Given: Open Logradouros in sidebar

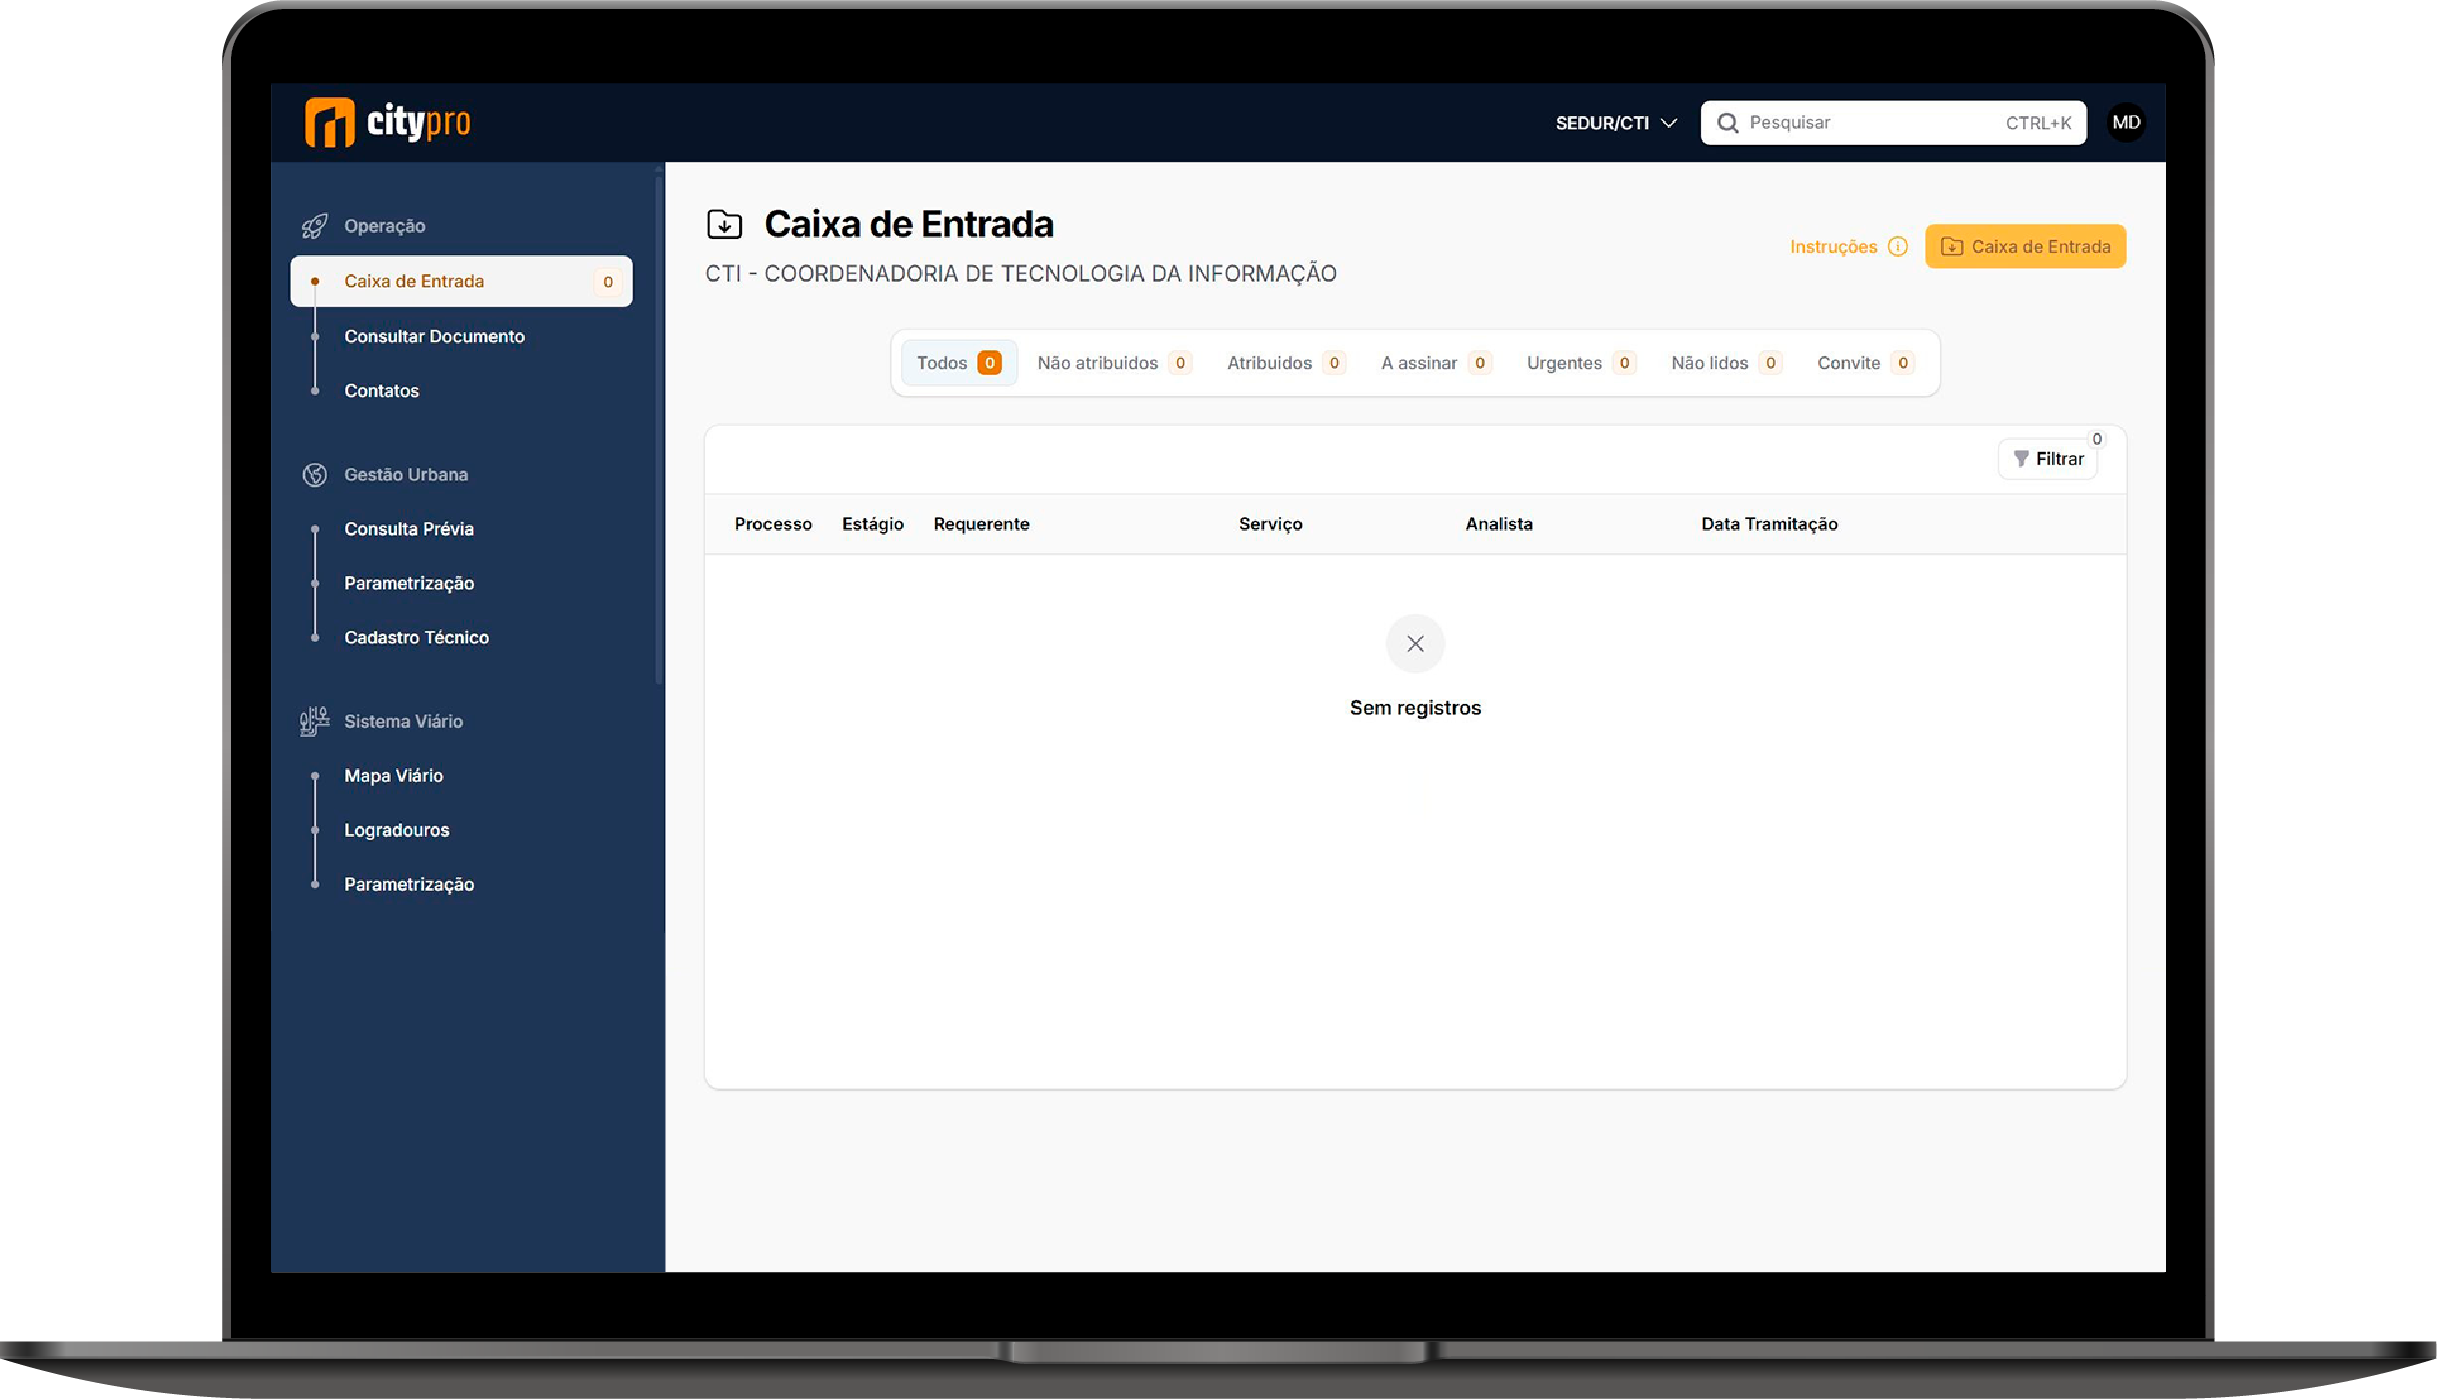Looking at the screenshot, I should (396, 830).
